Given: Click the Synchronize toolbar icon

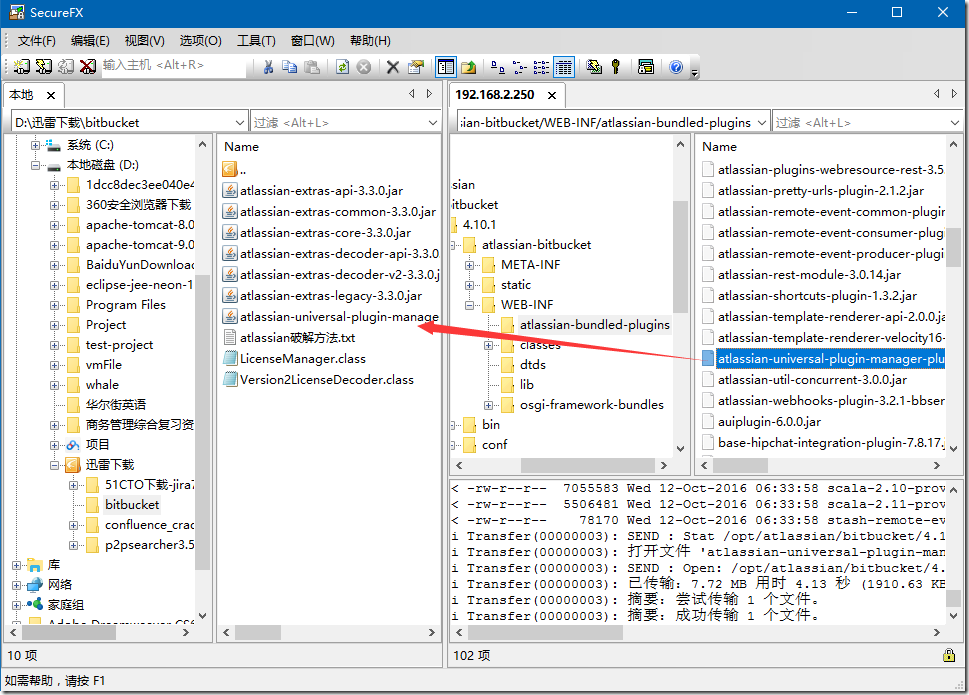Looking at the screenshot, I should 594,67.
